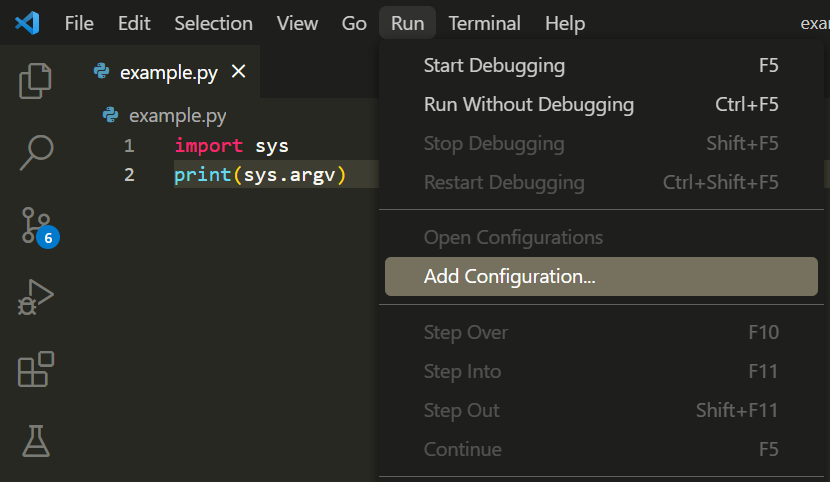Viewport: 830px width, 482px height.
Task: Open the Run and Debug view
Action: (x=35, y=297)
